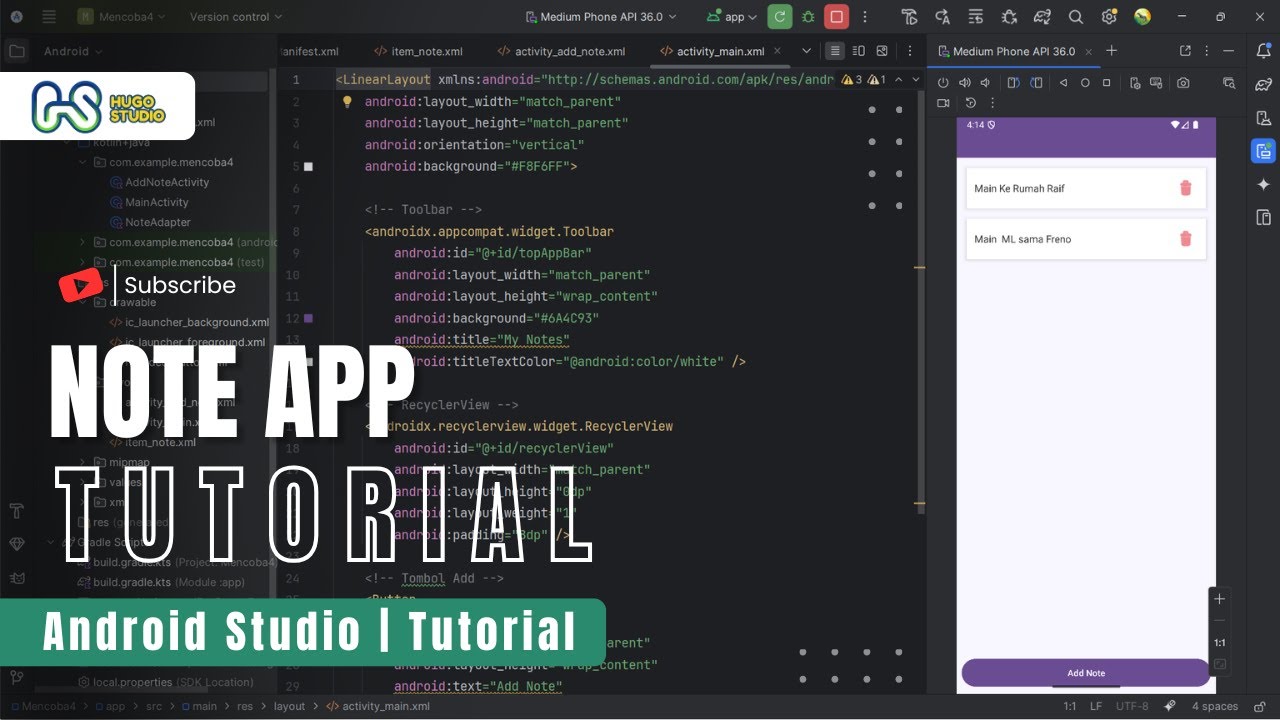Open Android project view dropdown
This screenshot has width=1280, height=720.
73,51
